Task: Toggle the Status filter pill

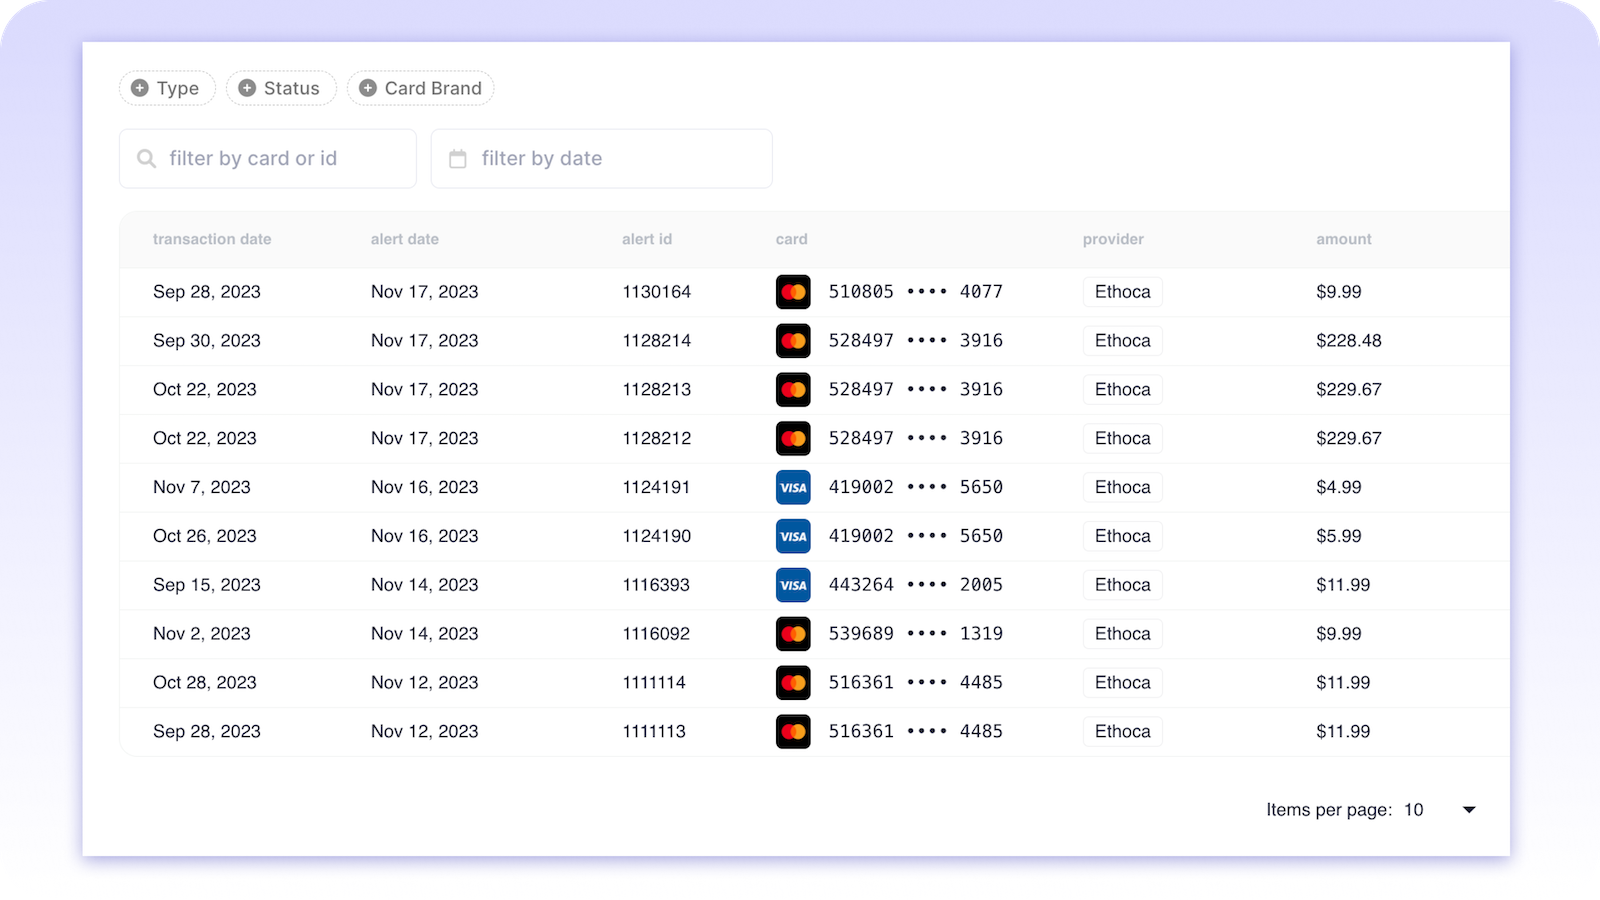Action: tap(281, 88)
